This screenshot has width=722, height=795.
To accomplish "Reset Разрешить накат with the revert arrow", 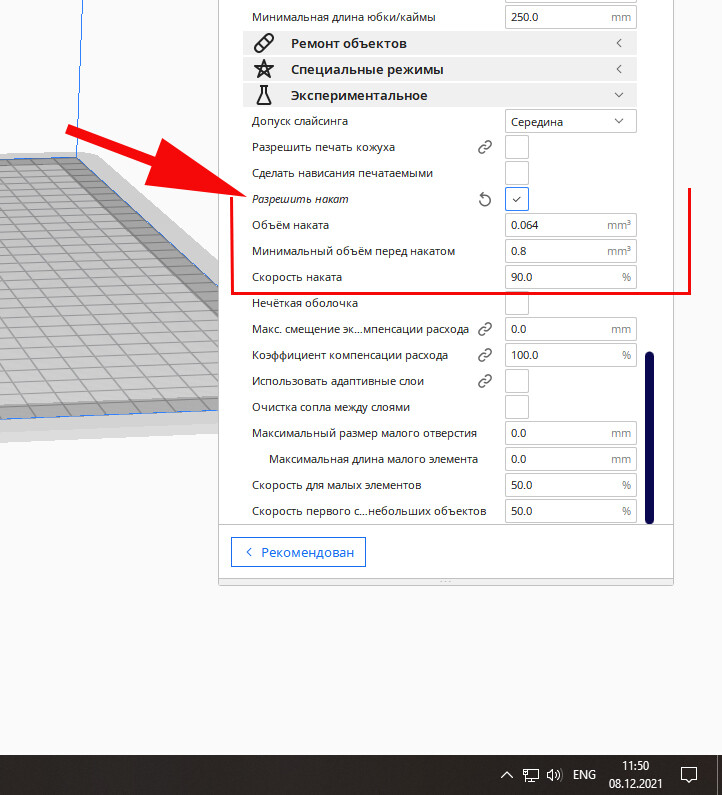I will click(485, 199).
